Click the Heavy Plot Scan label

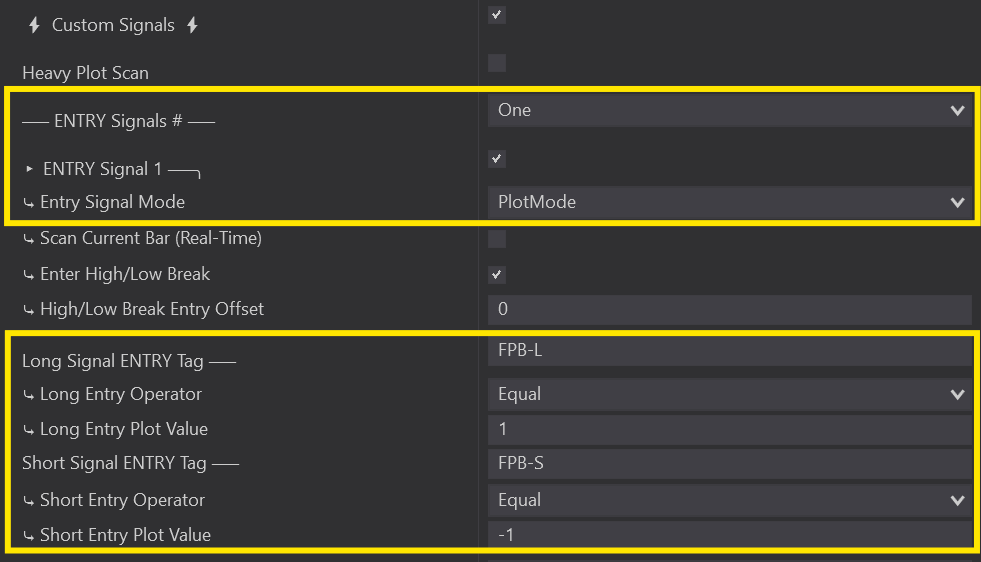85,73
